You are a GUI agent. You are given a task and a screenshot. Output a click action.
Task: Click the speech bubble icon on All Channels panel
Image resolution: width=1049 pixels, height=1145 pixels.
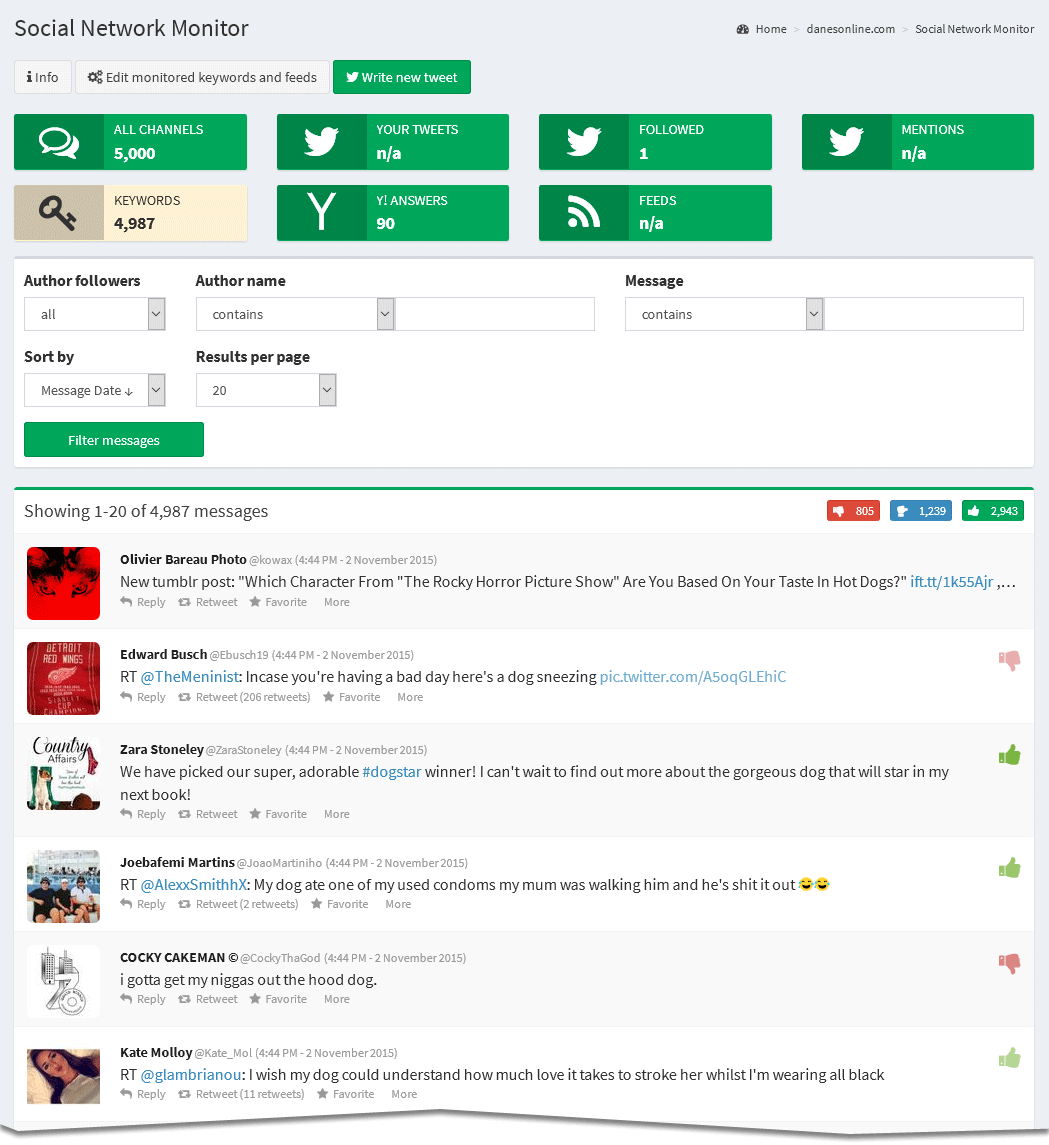pyautogui.click(x=58, y=141)
